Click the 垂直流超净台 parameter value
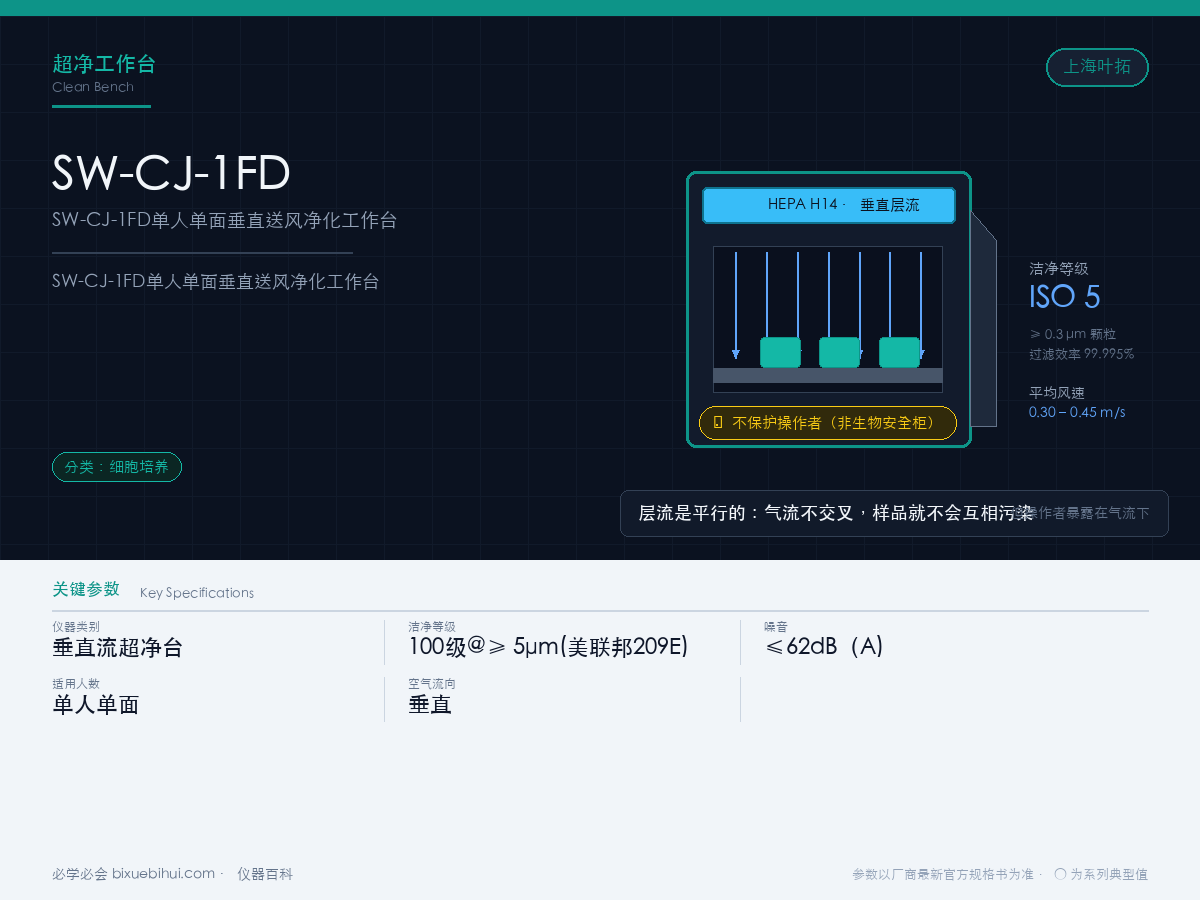1200x900 pixels. [117, 647]
